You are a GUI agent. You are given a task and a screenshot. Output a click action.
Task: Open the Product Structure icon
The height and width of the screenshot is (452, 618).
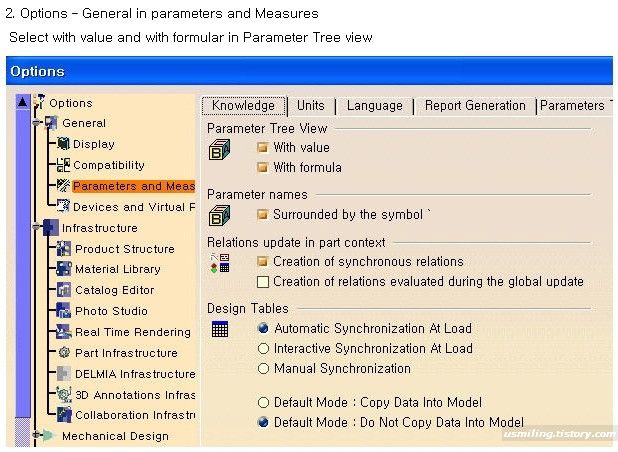pos(64,249)
